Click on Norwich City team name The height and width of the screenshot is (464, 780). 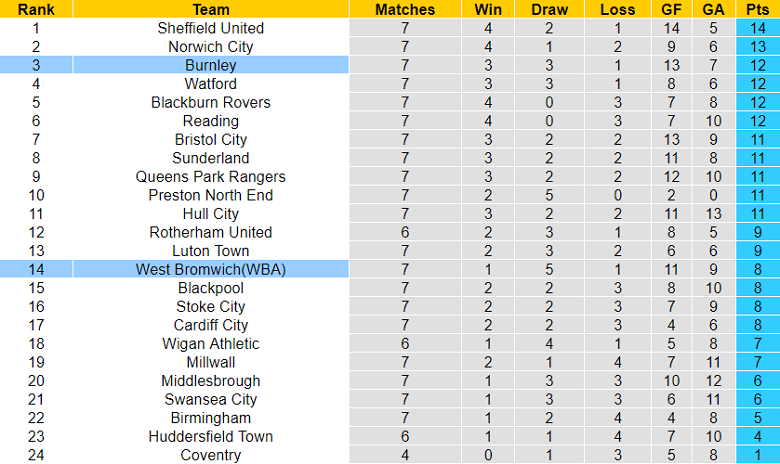point(211,46)
